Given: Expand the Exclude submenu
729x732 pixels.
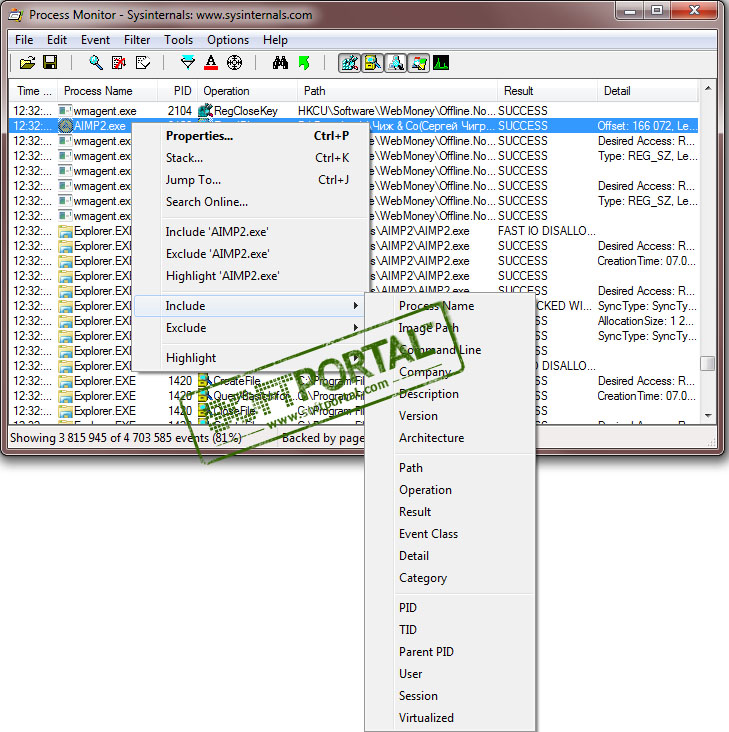Looking at the screenshot, I should (x=251, y=328).
